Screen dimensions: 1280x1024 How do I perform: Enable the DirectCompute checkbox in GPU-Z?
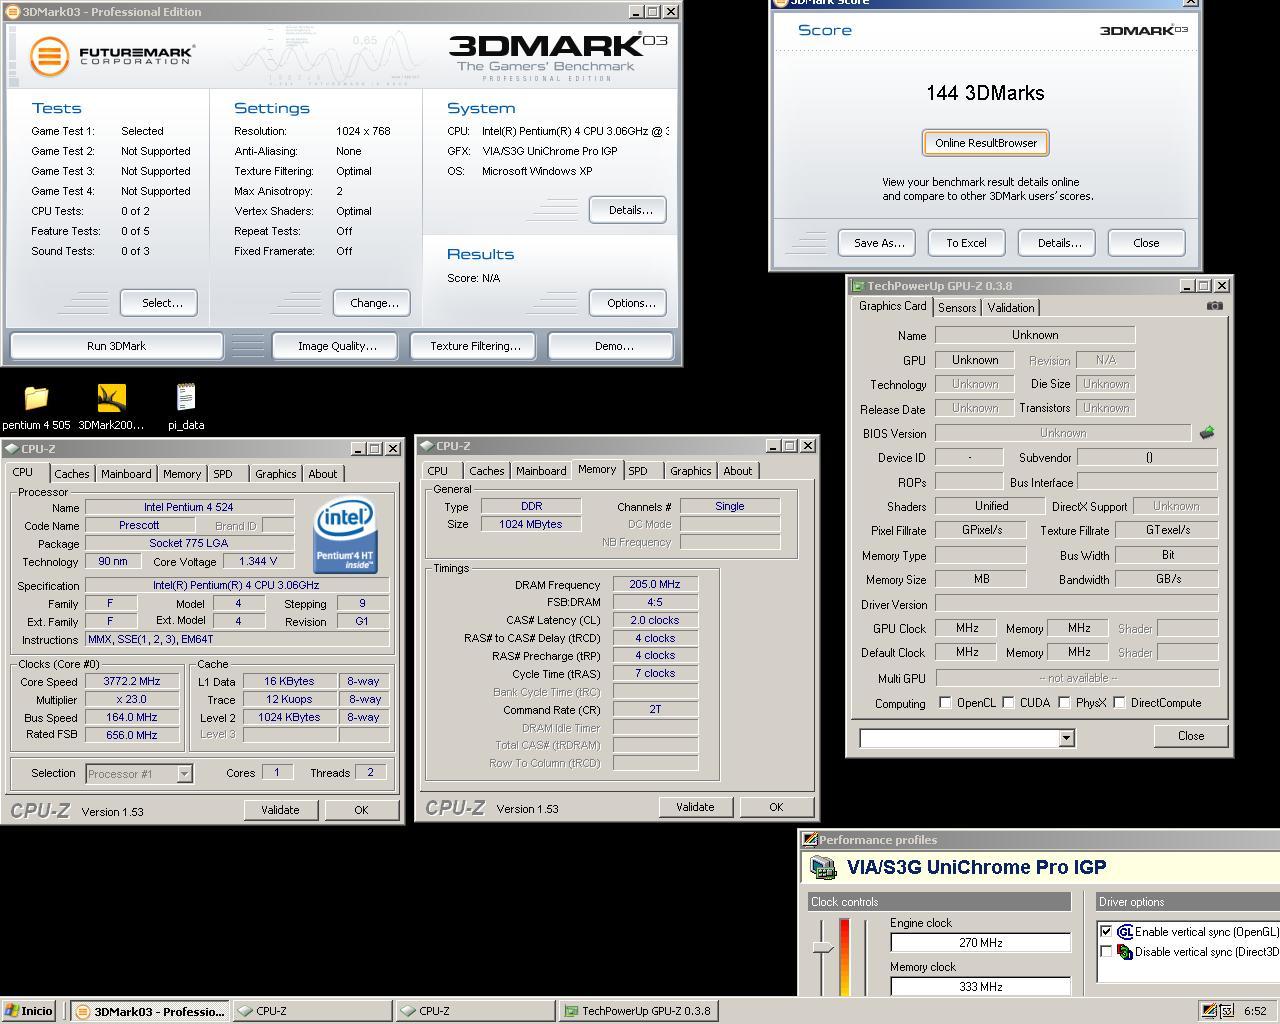pos(1119,703)
